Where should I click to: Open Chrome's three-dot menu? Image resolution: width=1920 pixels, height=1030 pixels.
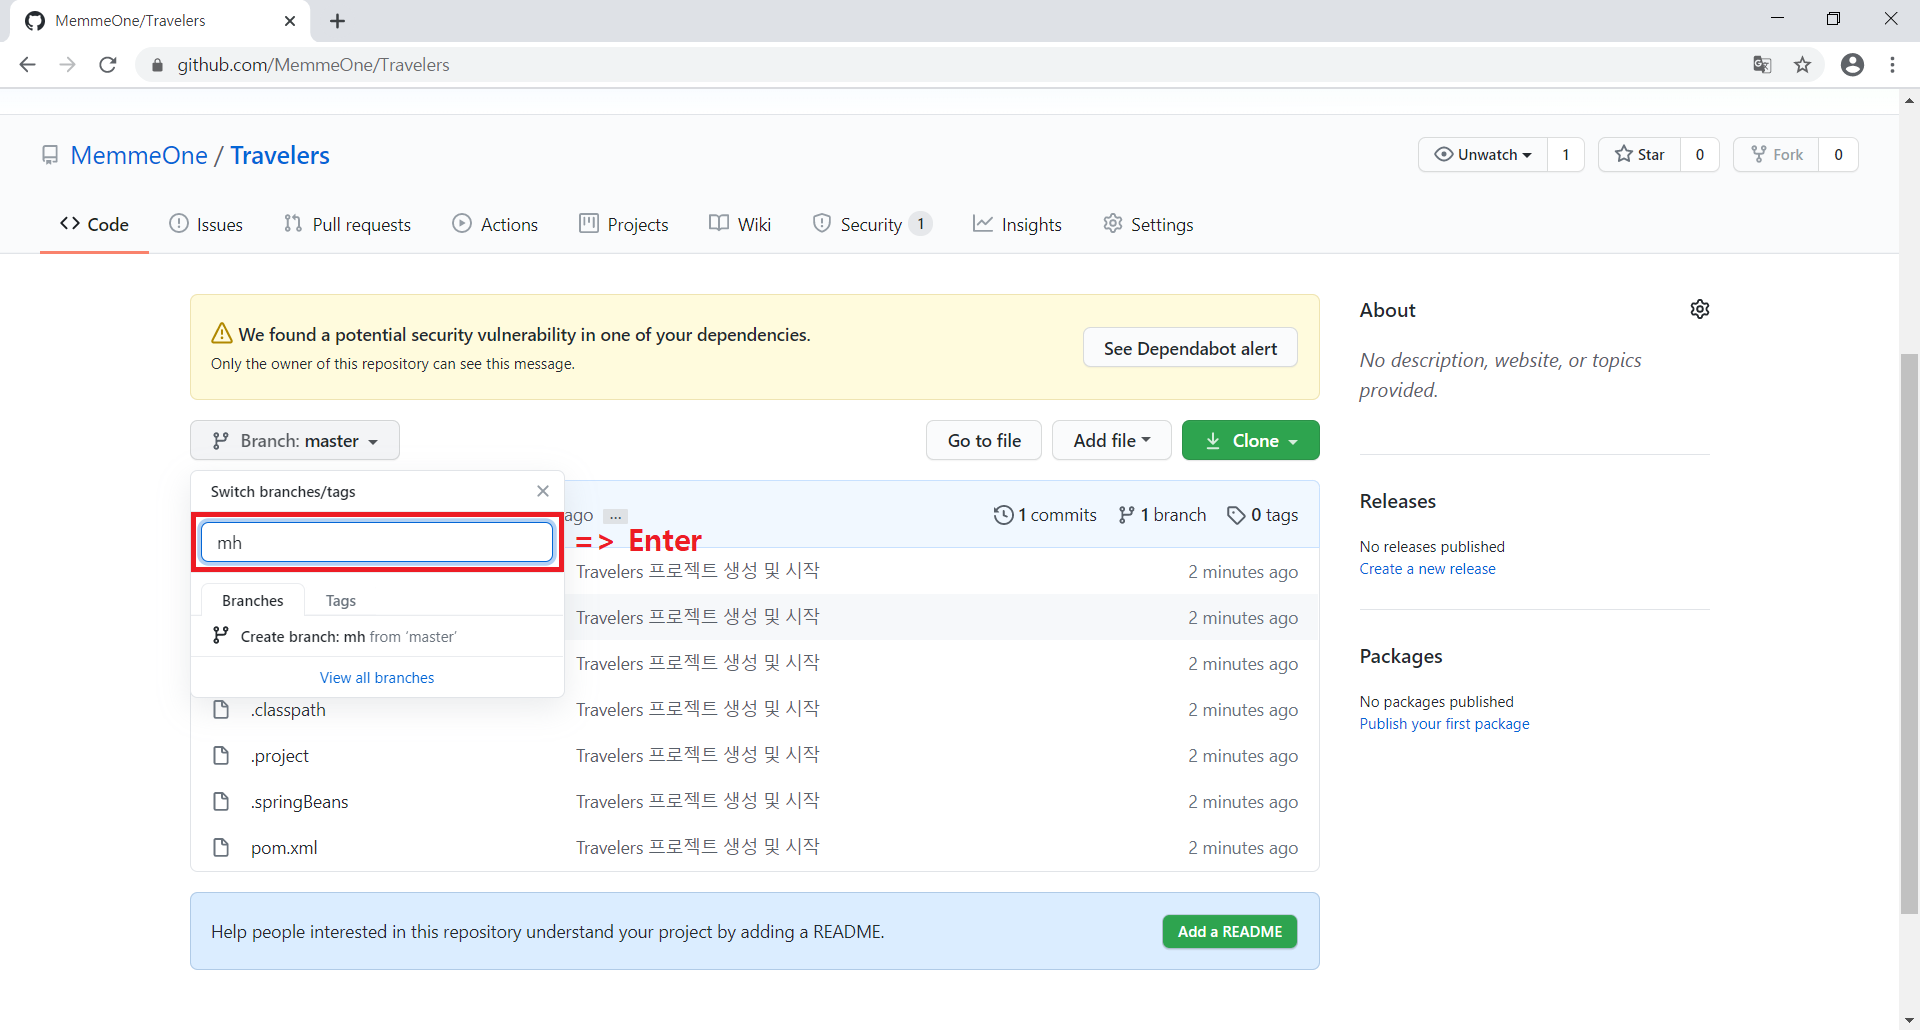click(x=1892, y=65)
